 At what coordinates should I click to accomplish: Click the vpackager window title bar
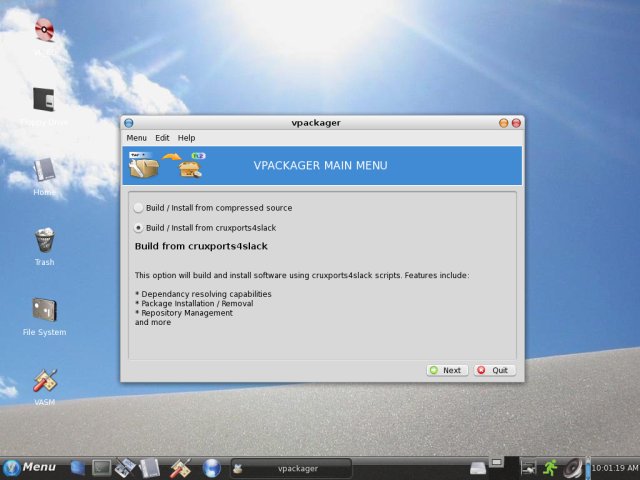[316, 123]
